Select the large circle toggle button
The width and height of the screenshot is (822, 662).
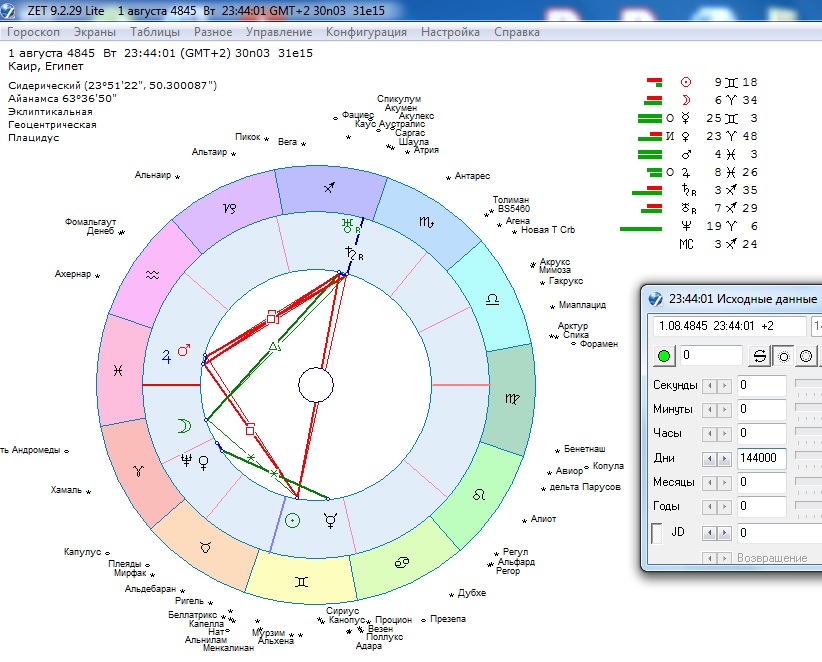pos(806,356)
